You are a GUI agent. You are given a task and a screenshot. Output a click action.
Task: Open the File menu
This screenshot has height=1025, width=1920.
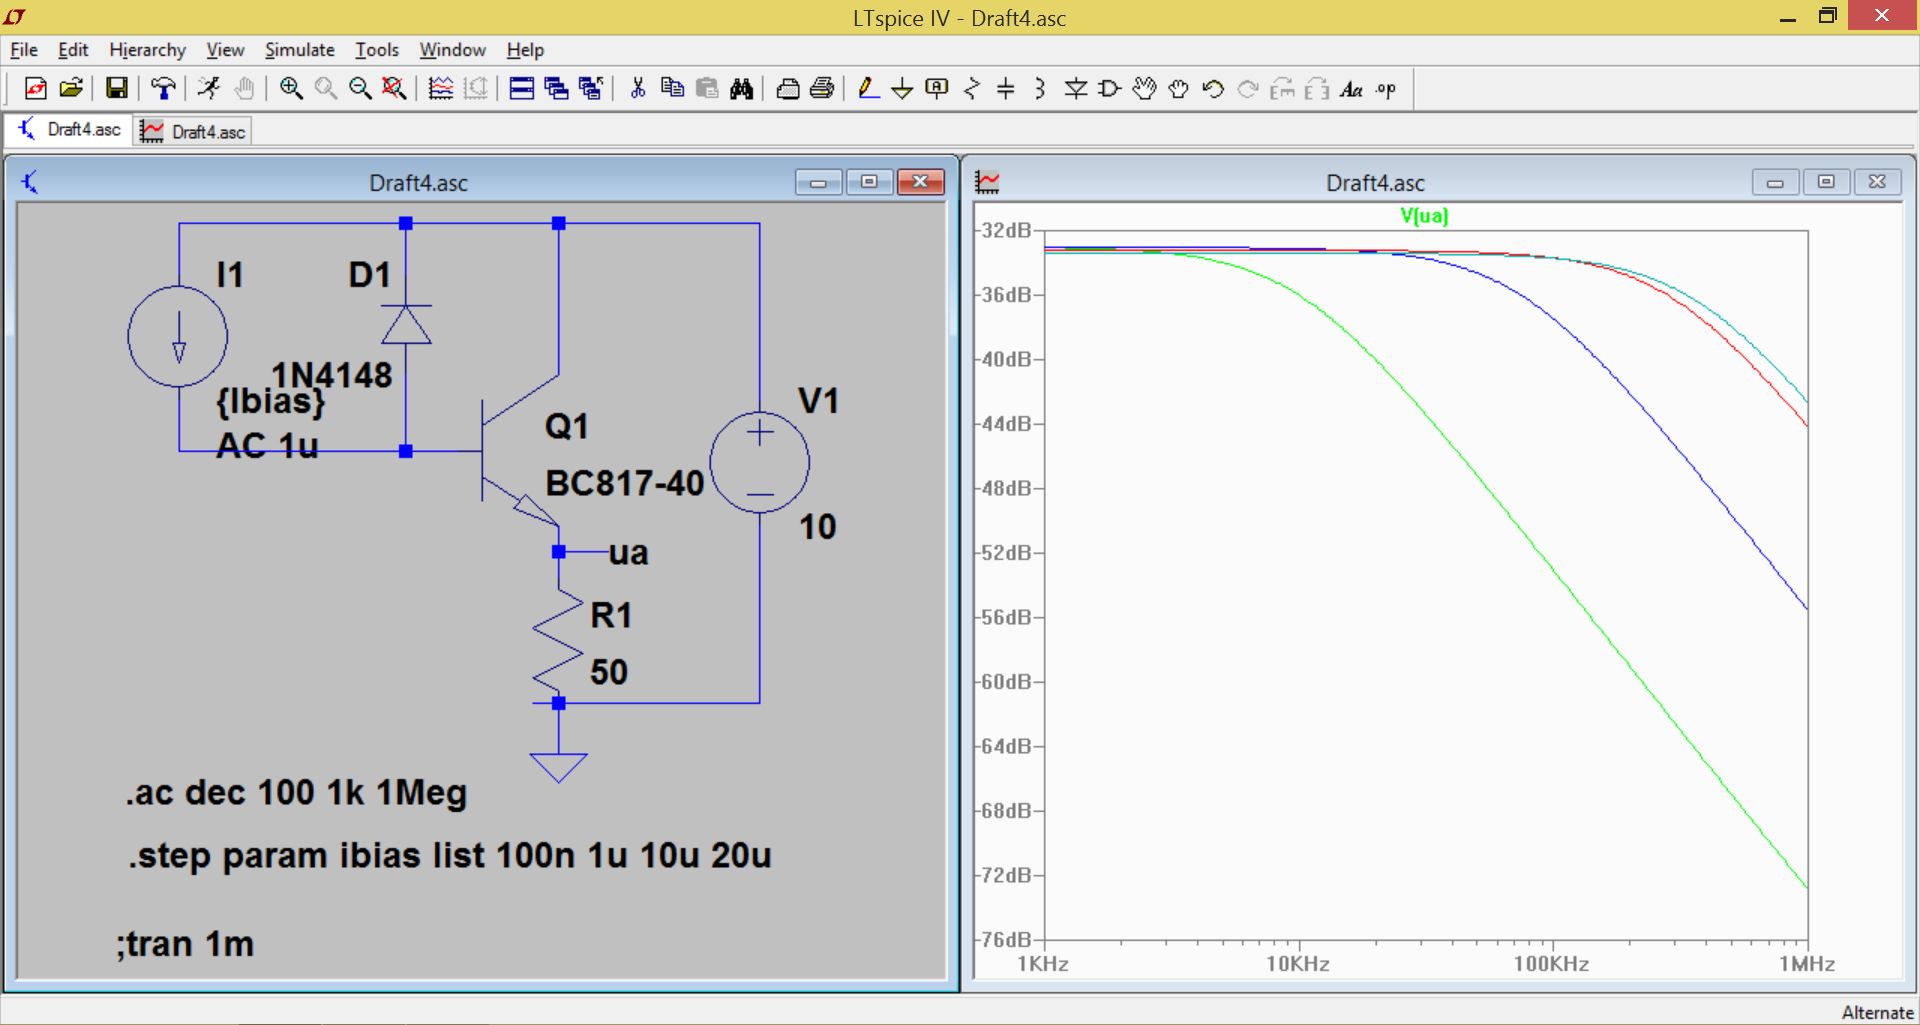coord(24,49)
